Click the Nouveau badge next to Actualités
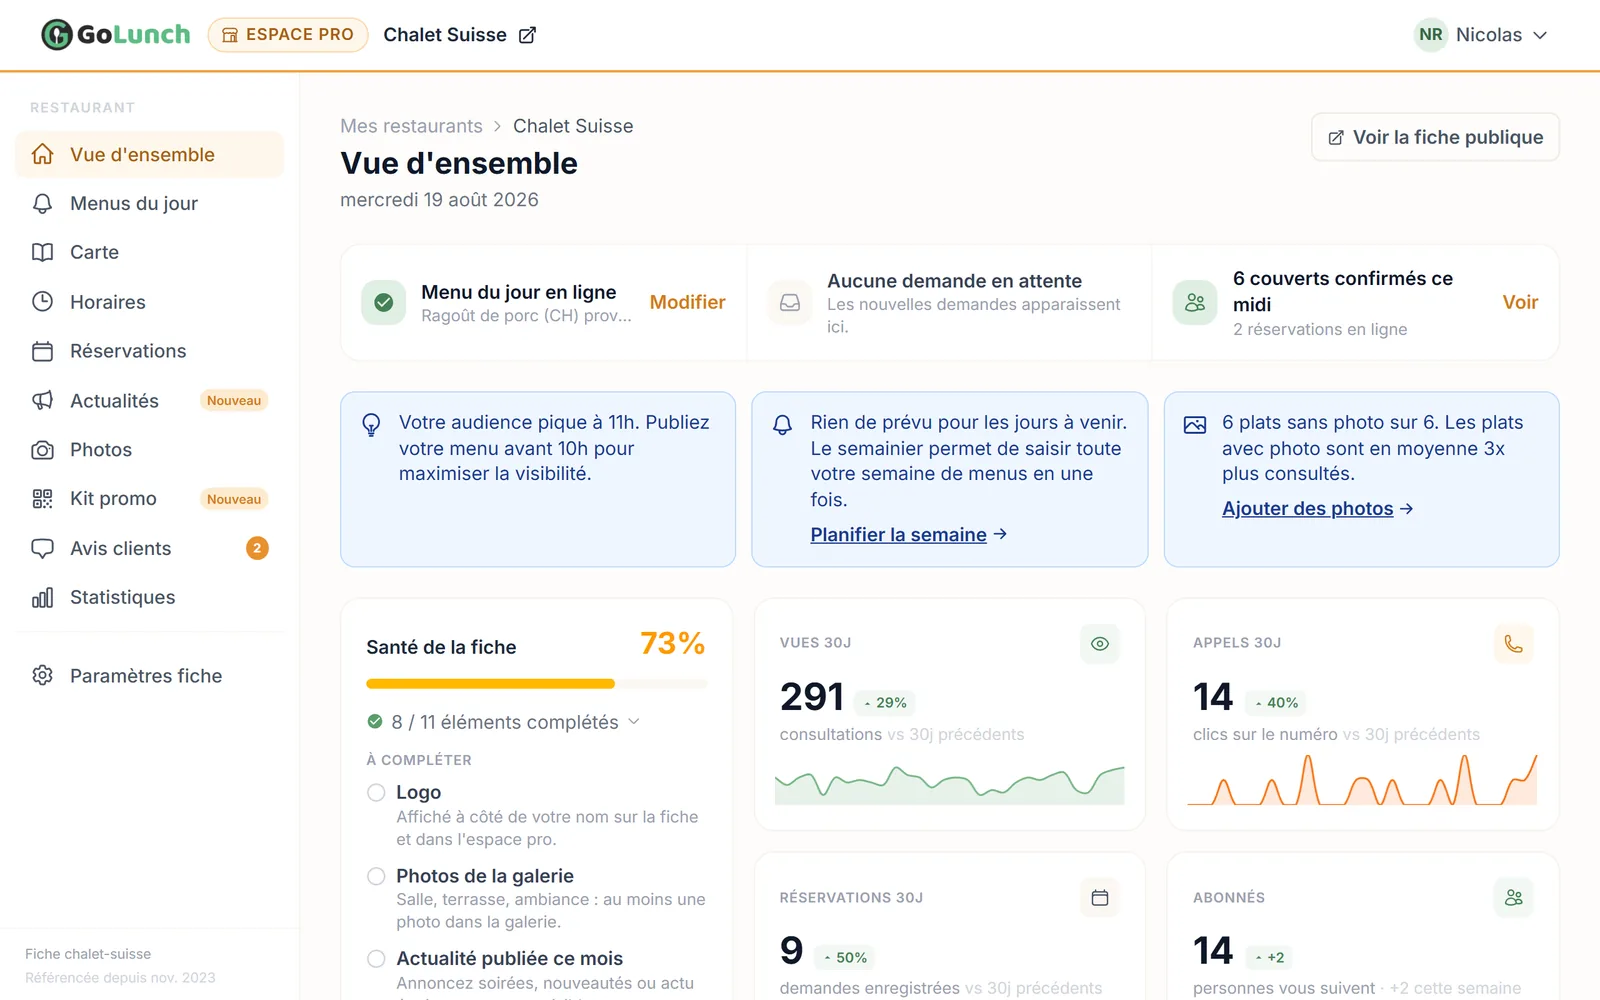Viewport: 1600px width, 1000px height. pyautogui.click(x=234, y=400)
